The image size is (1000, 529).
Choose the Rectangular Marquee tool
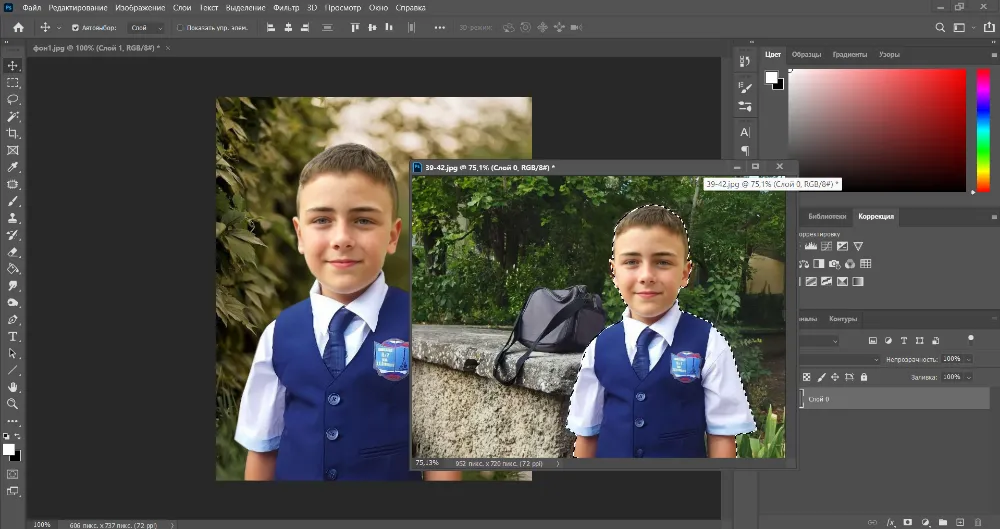pos(13,83)
